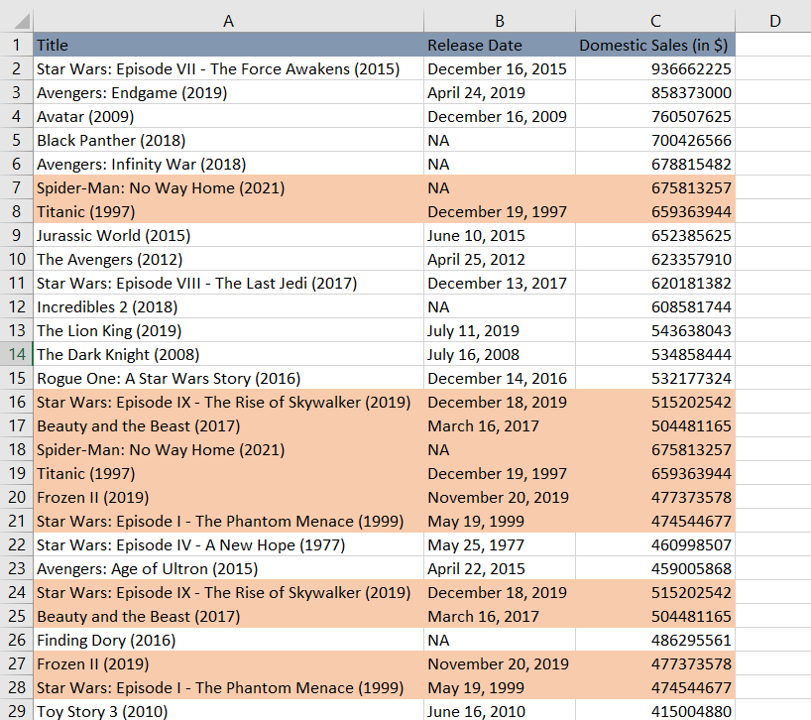Click the July 11, 2019 date cell
This screenshot has width=811, height=720.
pyautogui.click(x=499, y=330)
